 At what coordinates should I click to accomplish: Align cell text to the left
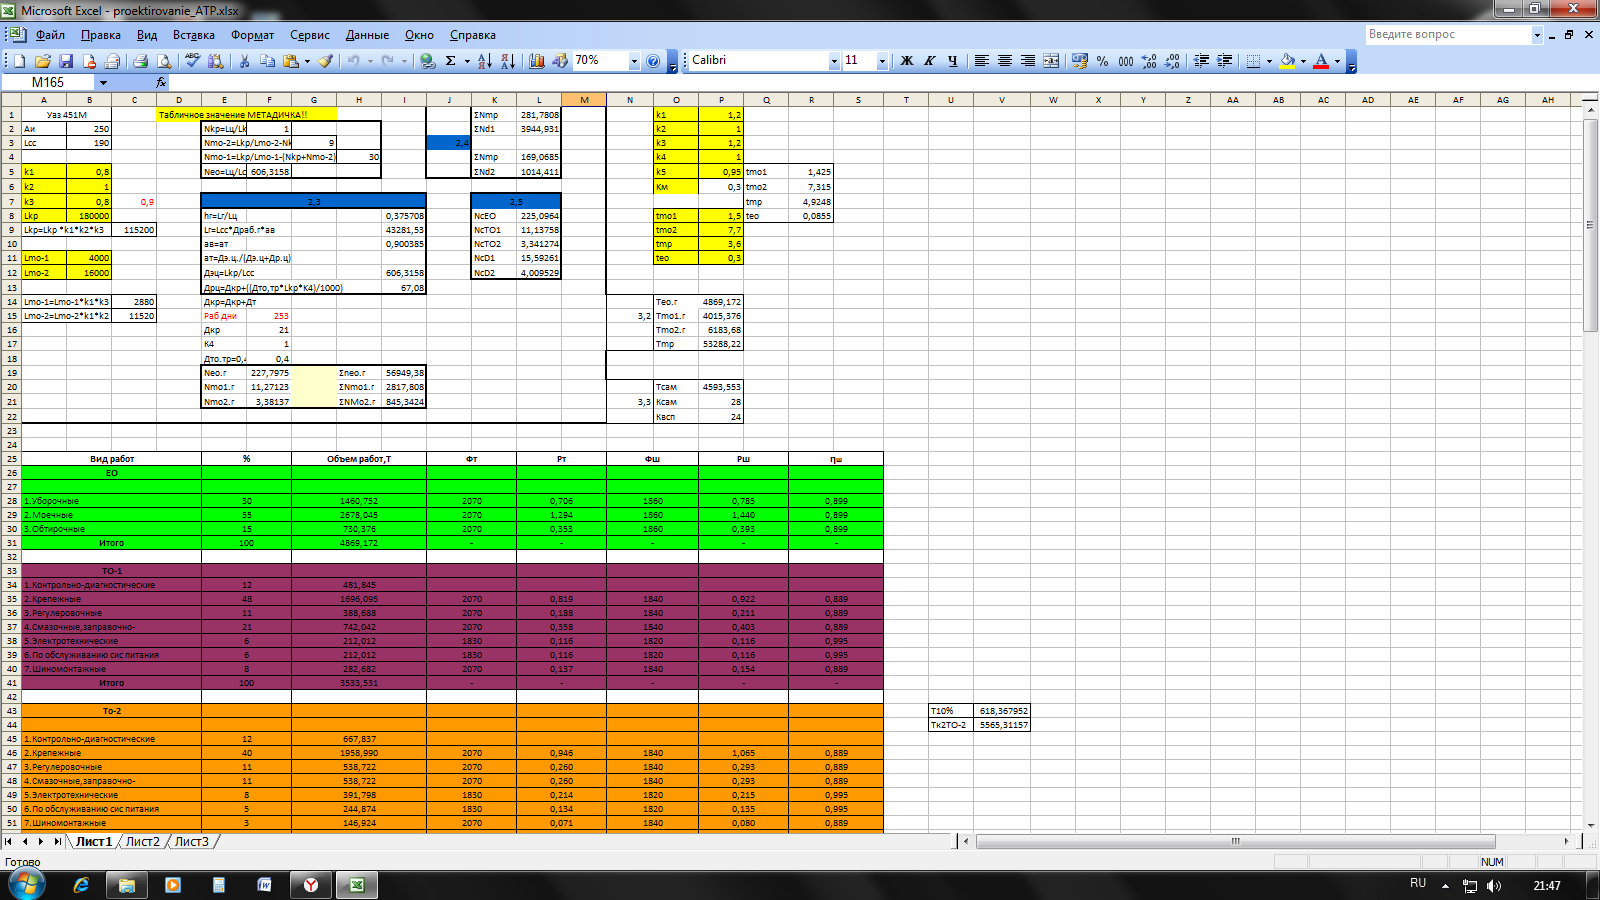click(982, 61)
